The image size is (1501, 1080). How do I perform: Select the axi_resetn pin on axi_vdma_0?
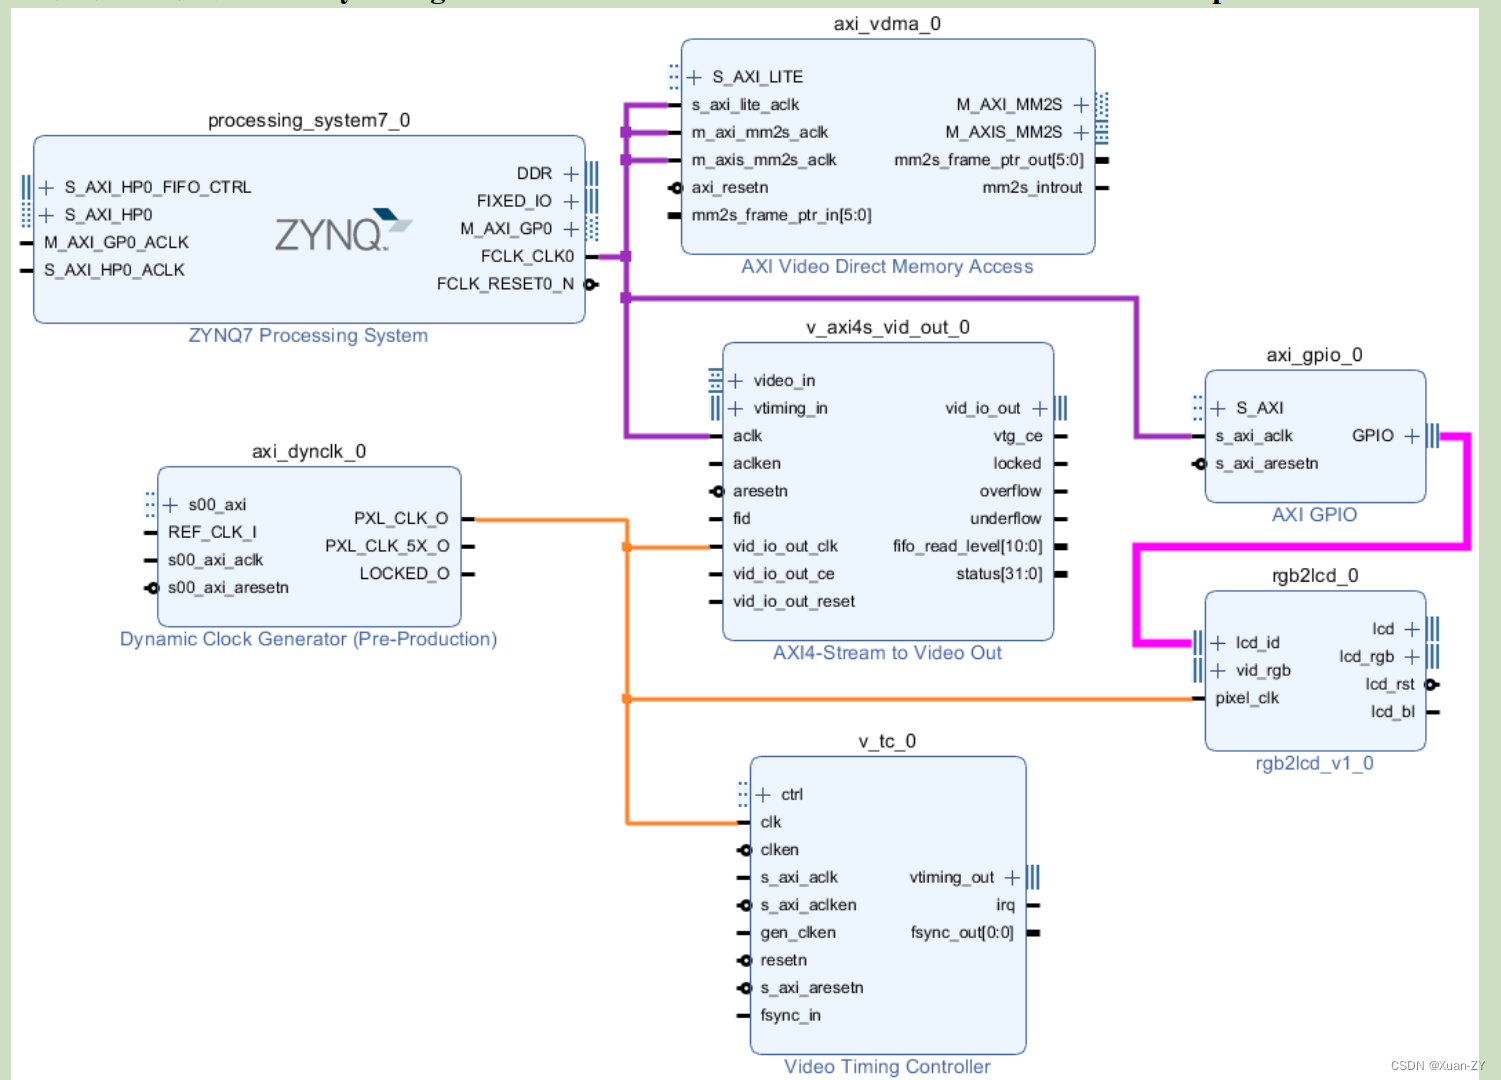pos(730,188)
